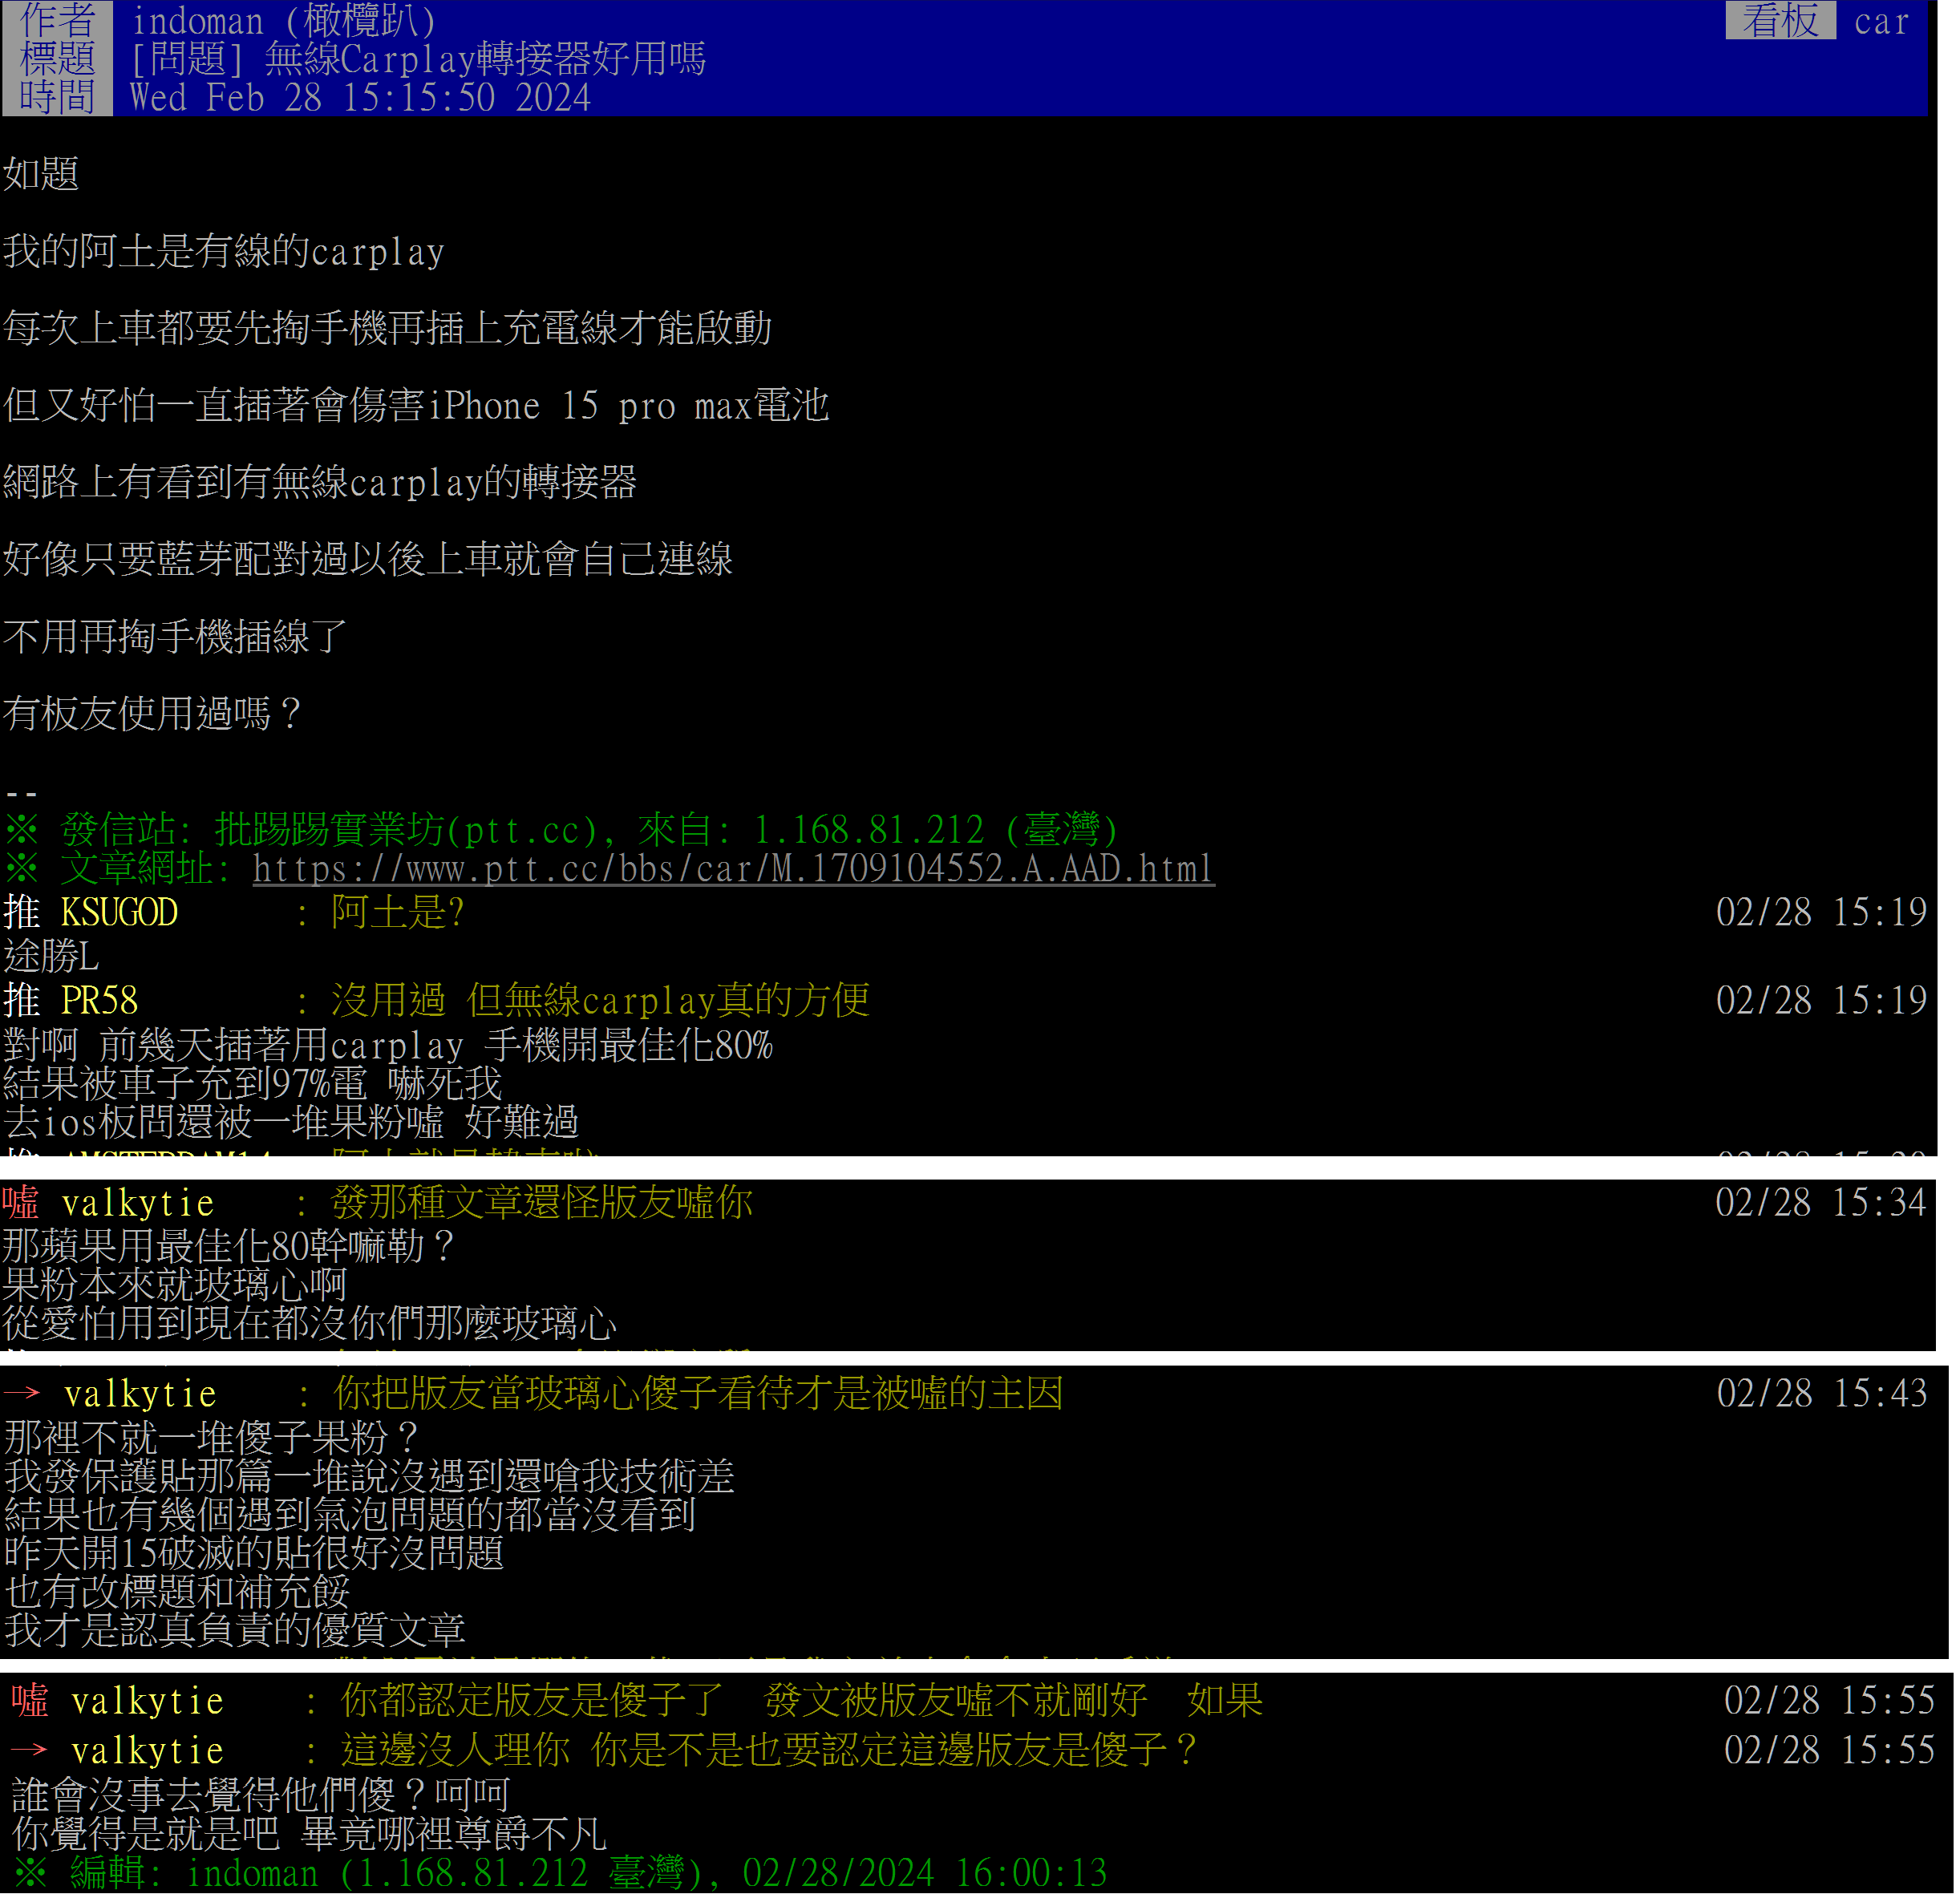Click commenter username PR58

[x=99, y=1000]
